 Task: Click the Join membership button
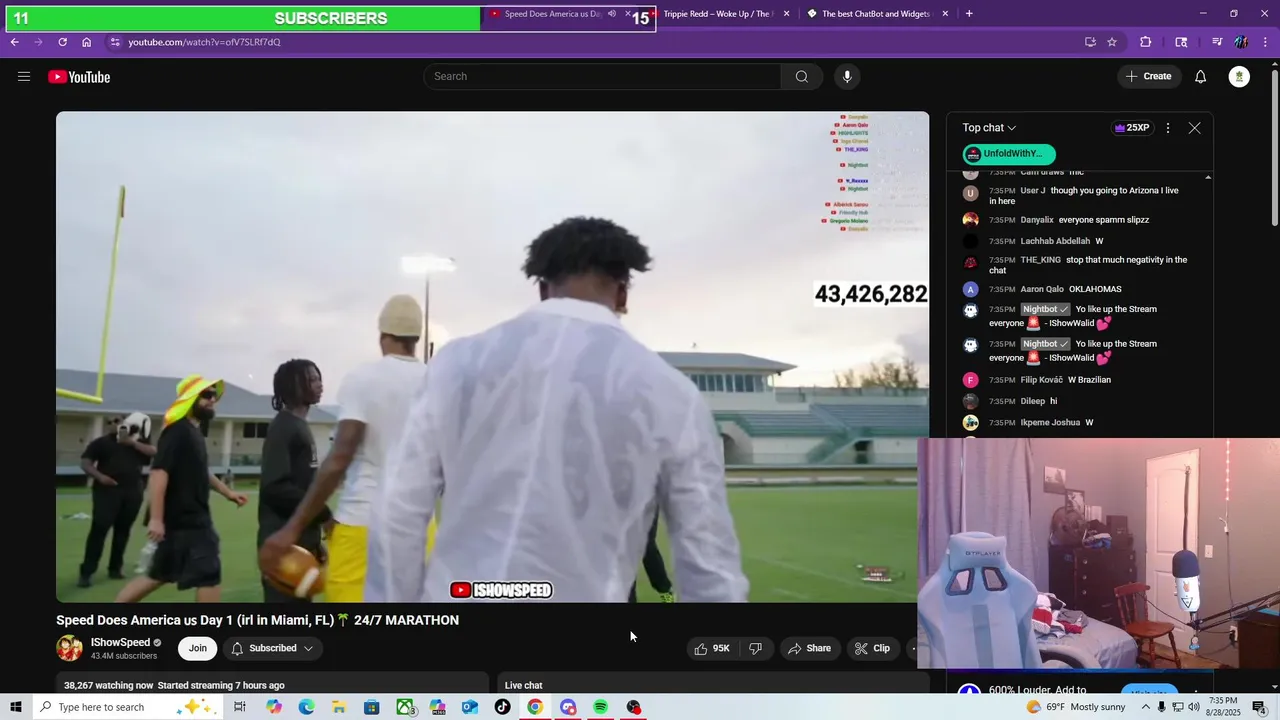point(198,648)
